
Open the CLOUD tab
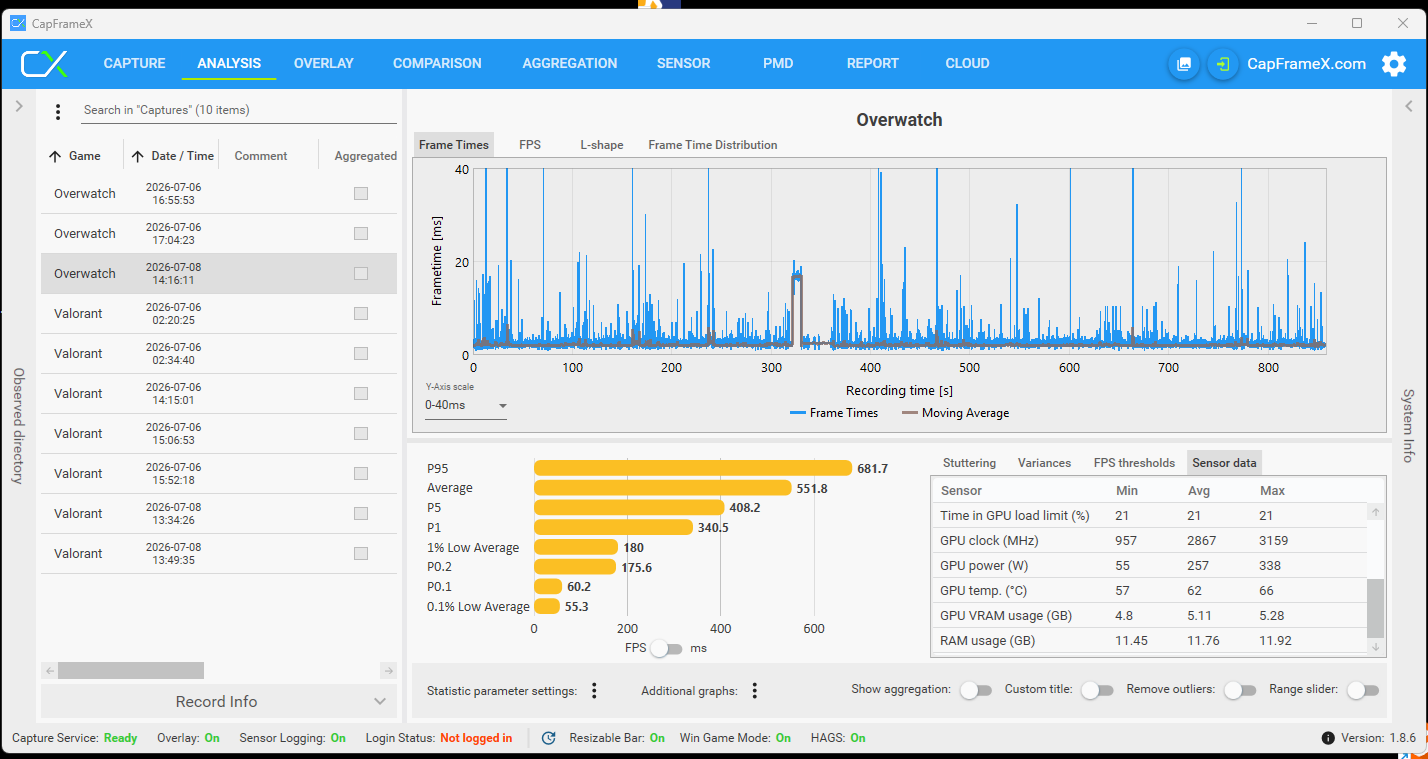tap(968, 63)
